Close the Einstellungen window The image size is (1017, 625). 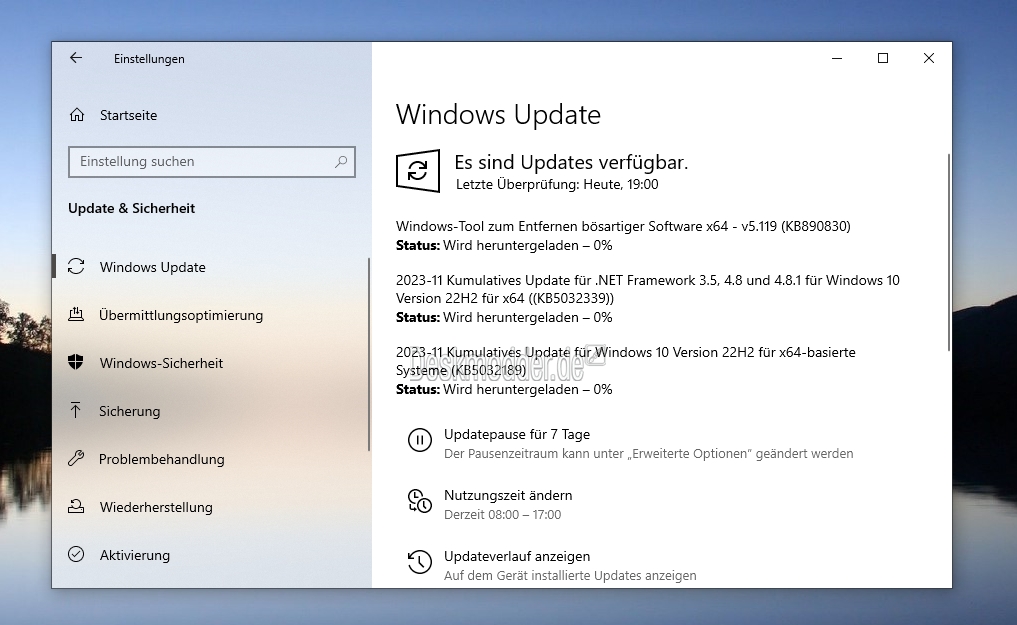pyautogui.click(x=929, y=58)
